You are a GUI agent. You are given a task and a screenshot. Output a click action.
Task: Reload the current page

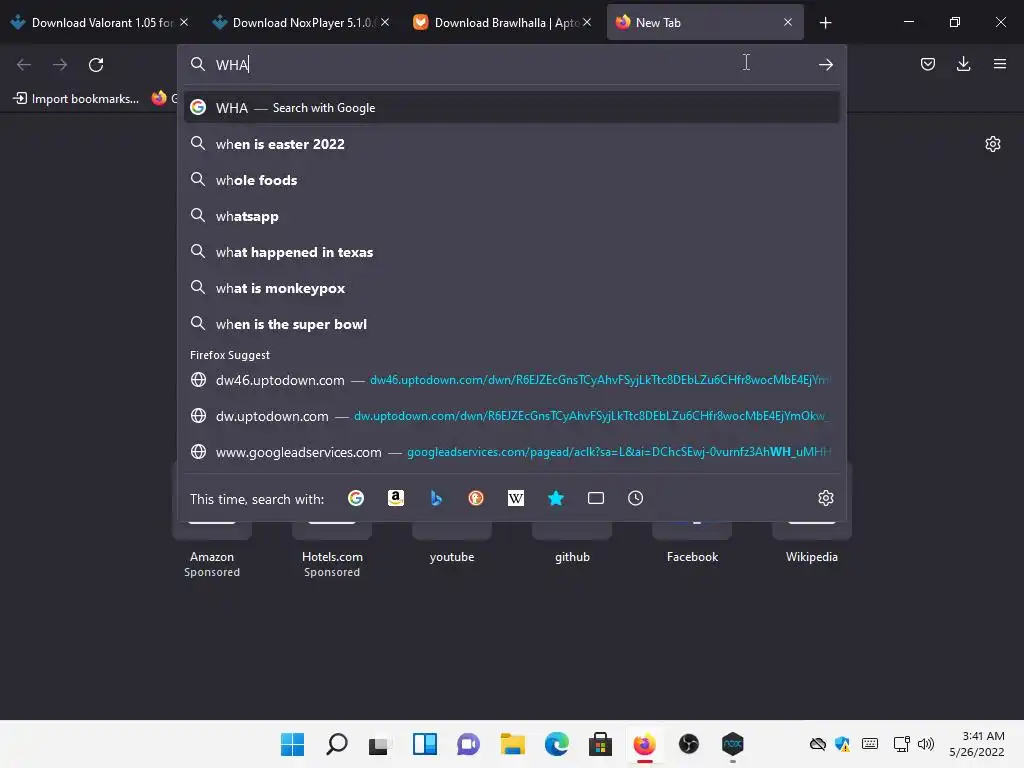[x=96, y=65]
